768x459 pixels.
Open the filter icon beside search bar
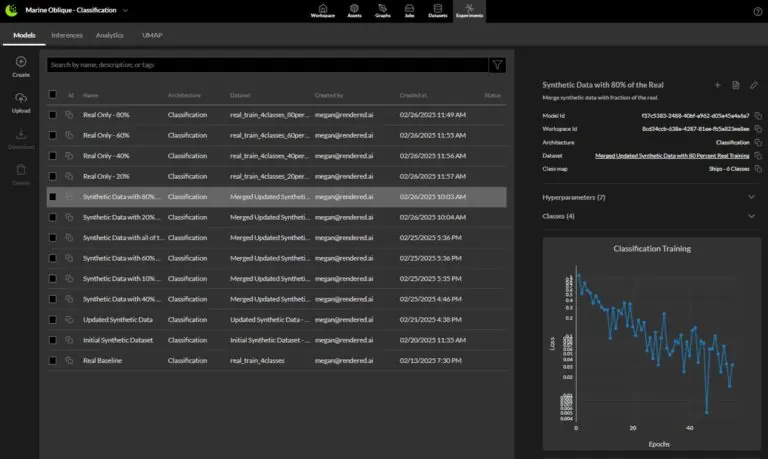point(497,64)
